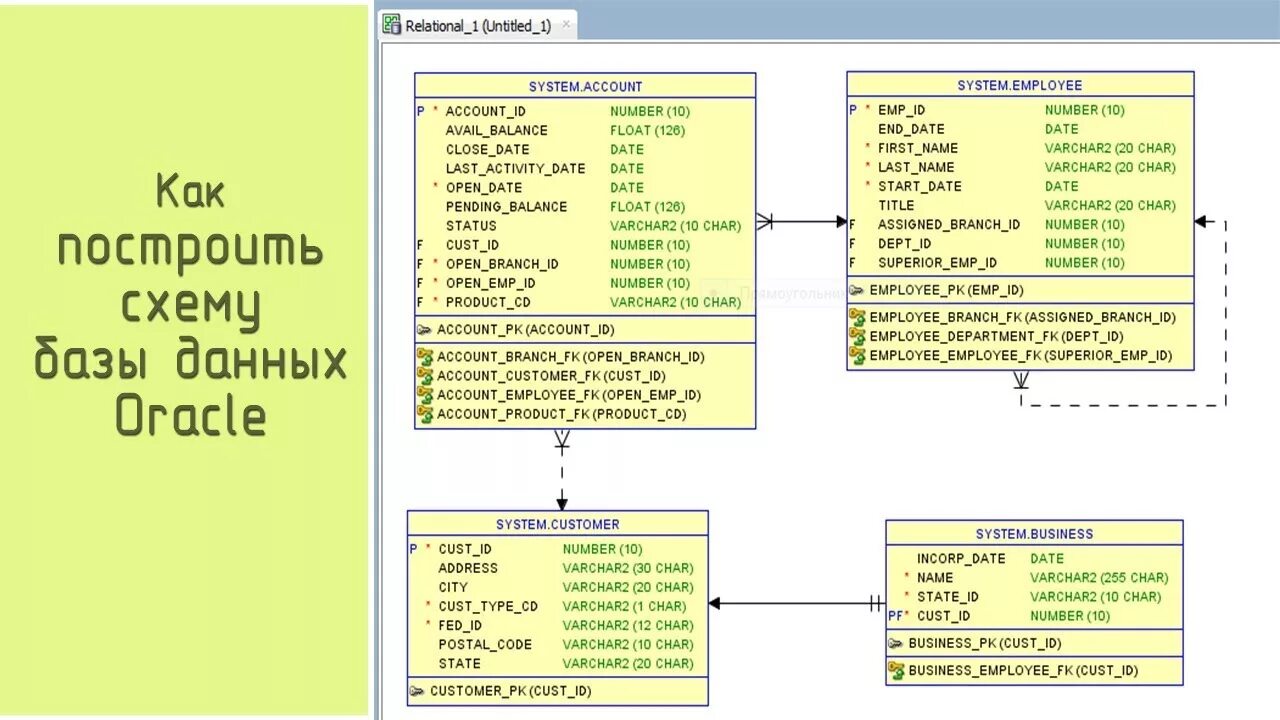Click the STATE column in SYSTEM.CUSTOMER
The image size is (1280, 720).
tap(557, 663)
